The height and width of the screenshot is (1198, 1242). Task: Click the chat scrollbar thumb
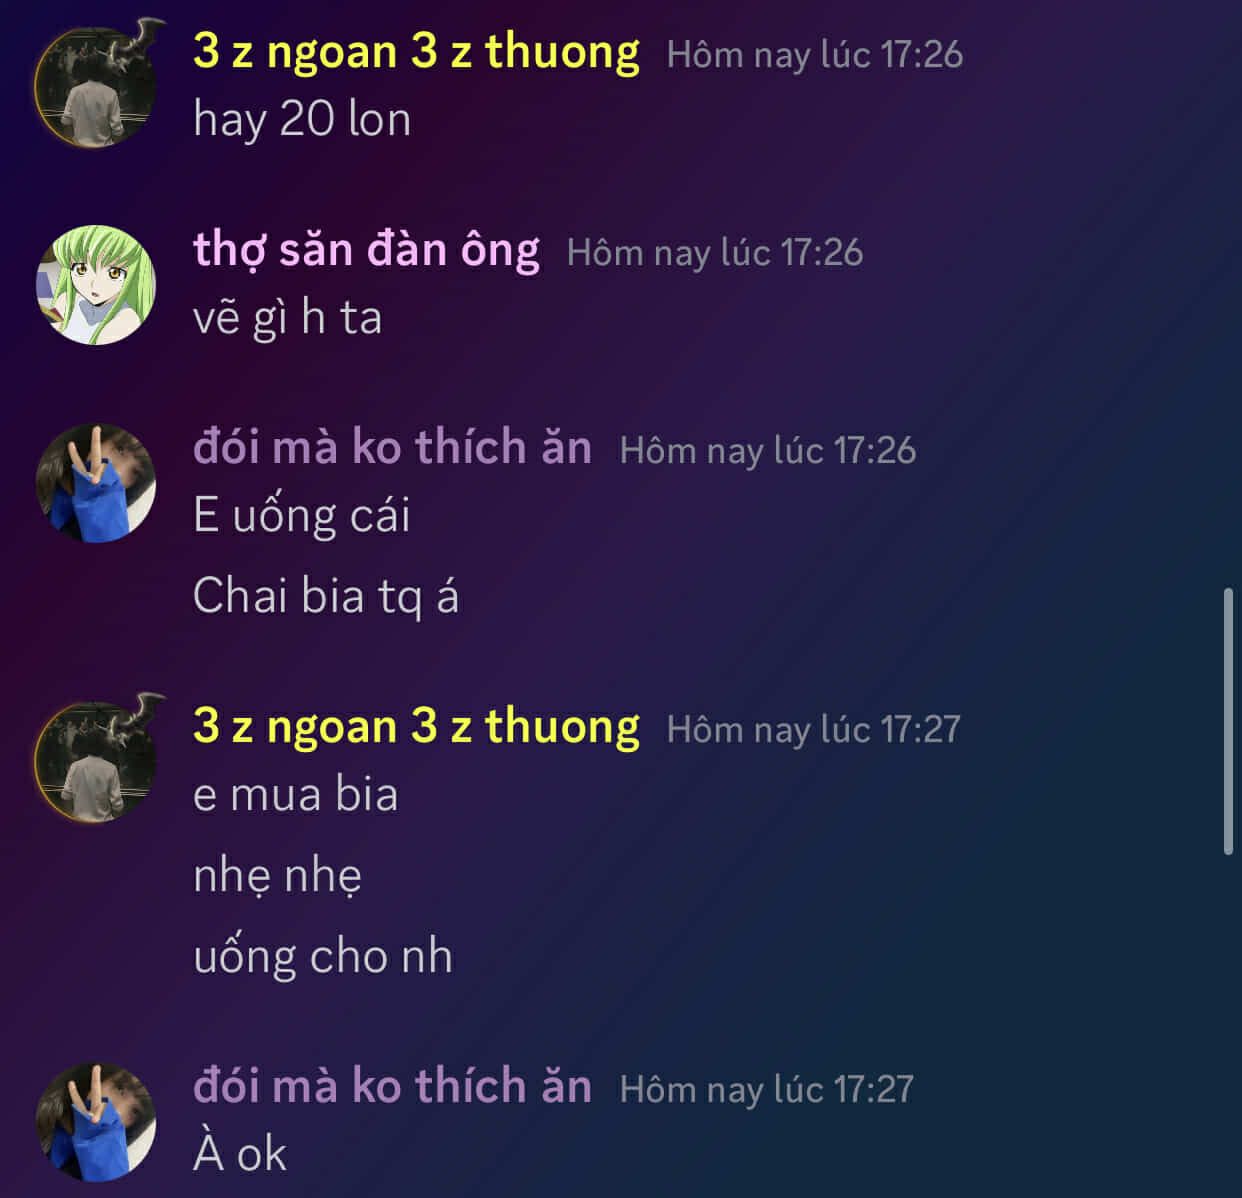point(1229,722)
